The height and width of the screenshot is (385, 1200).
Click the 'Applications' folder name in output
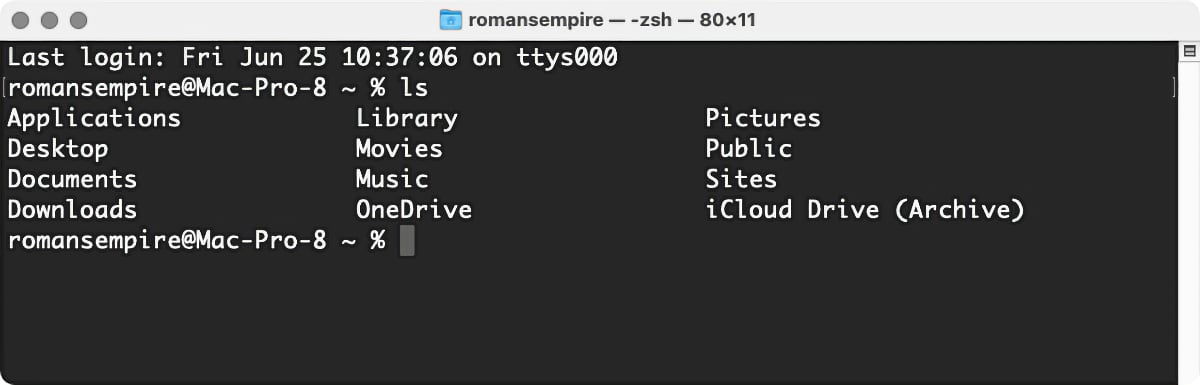click(x=94, y=118)
